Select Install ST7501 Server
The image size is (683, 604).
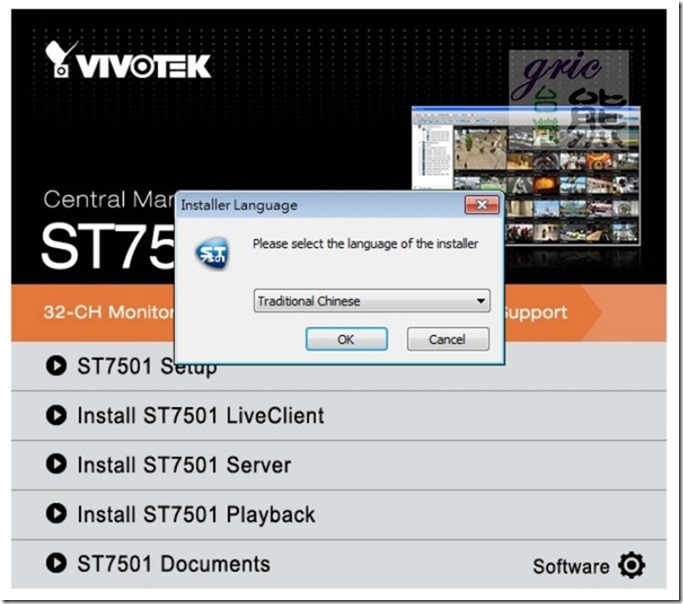pyautogui.click(x=184, y=464)
